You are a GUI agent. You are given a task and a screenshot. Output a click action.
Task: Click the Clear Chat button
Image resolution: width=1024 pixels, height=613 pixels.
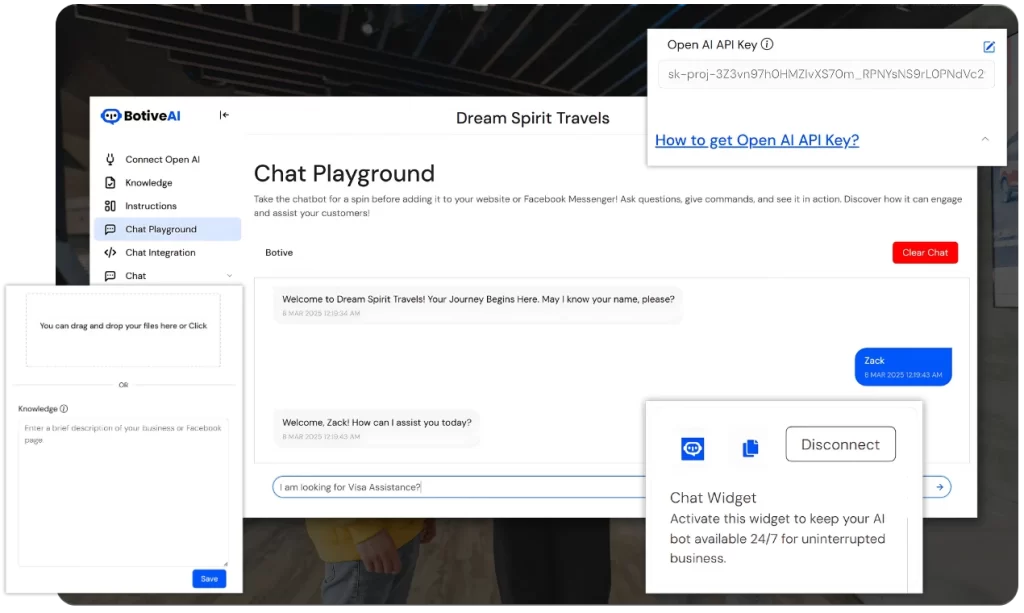tap(925, 253)
